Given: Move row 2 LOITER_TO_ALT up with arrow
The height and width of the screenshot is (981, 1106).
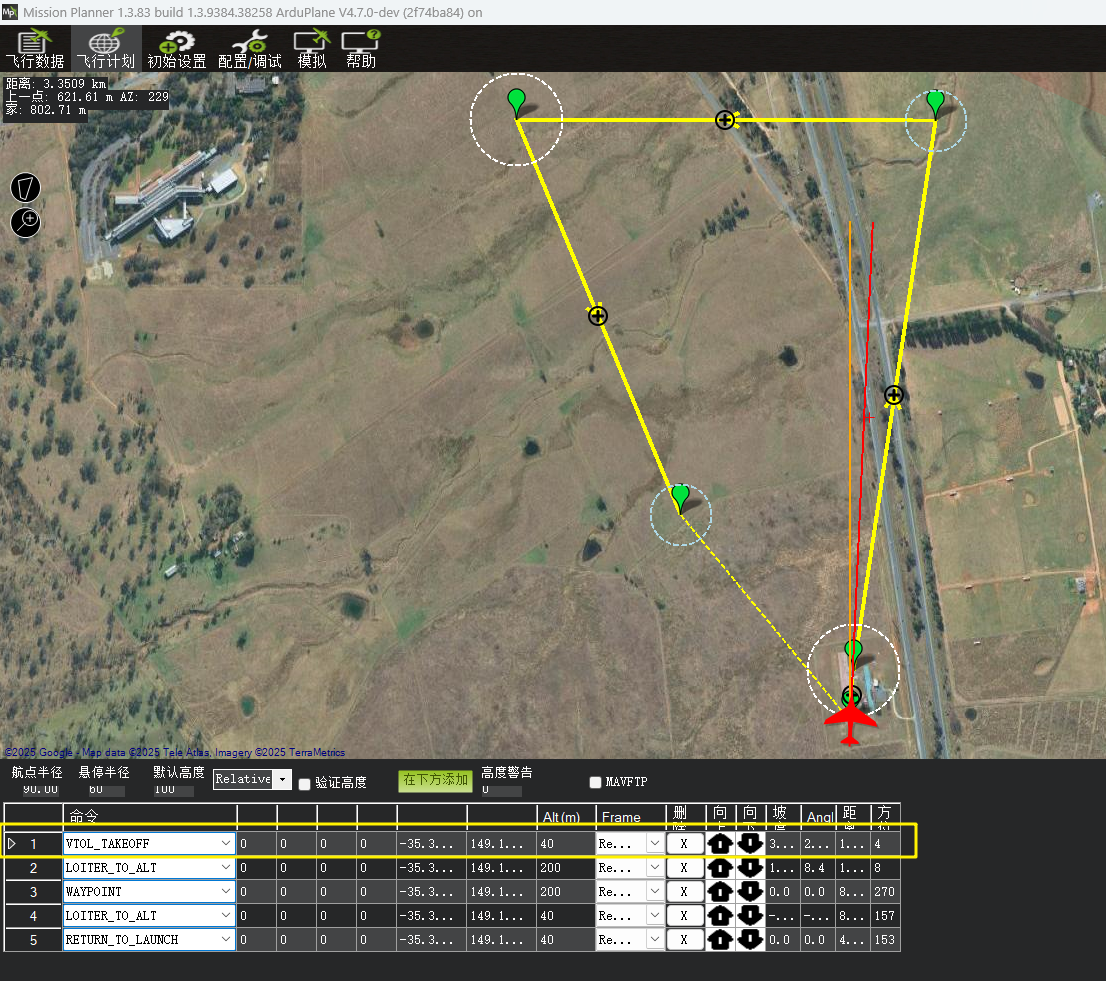Looking at the screenshot, I should [720, 868].
